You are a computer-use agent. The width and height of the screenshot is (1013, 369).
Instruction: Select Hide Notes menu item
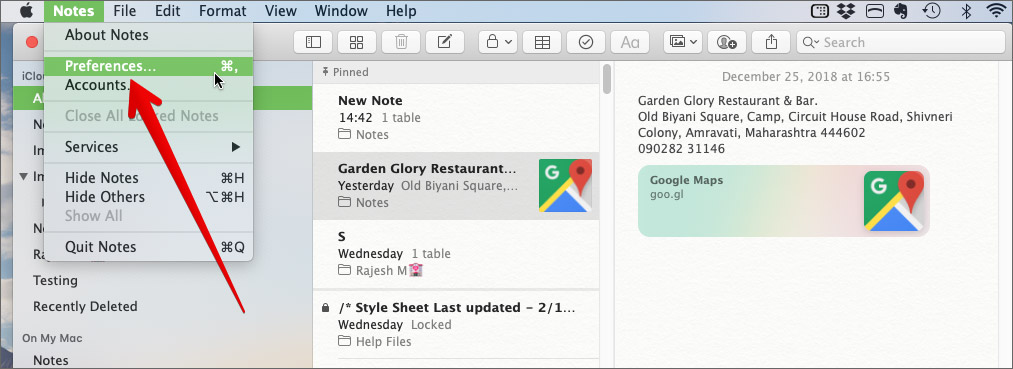[x=149, y=178]
